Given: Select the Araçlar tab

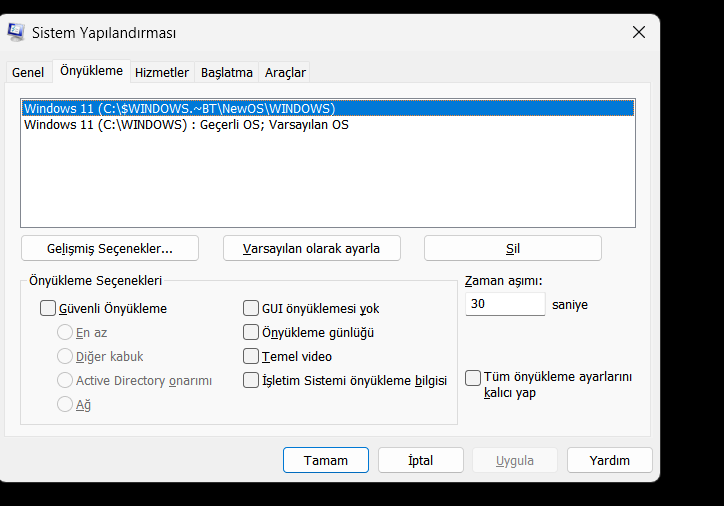Looking at the screenshot, I should (x=285, y=72).
